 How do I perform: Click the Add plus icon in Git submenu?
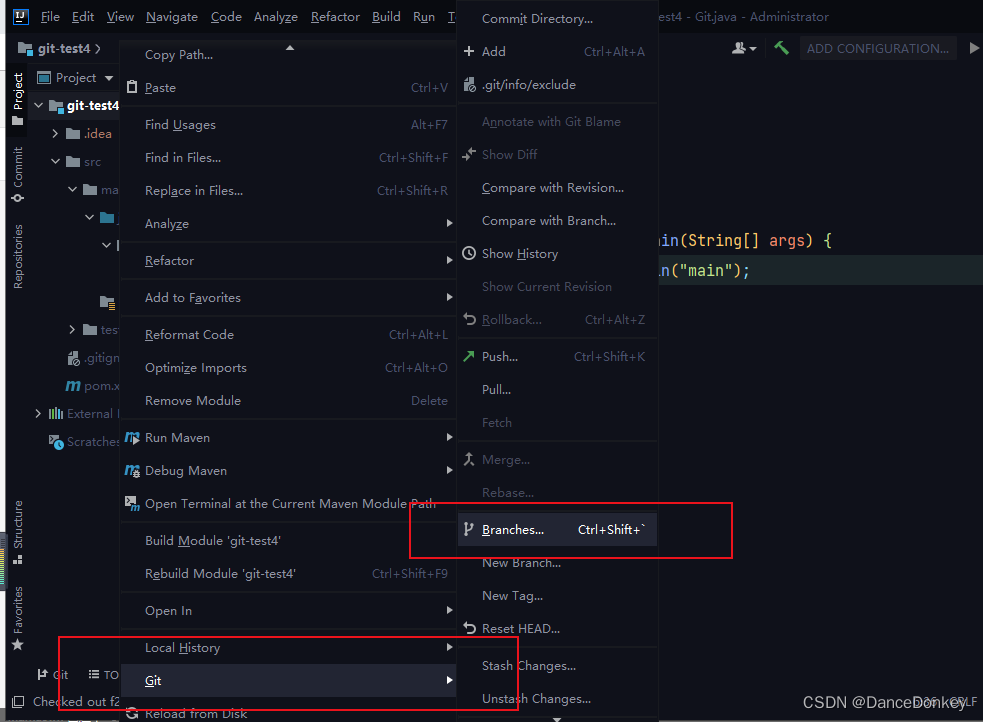click(x=468, y=51)
